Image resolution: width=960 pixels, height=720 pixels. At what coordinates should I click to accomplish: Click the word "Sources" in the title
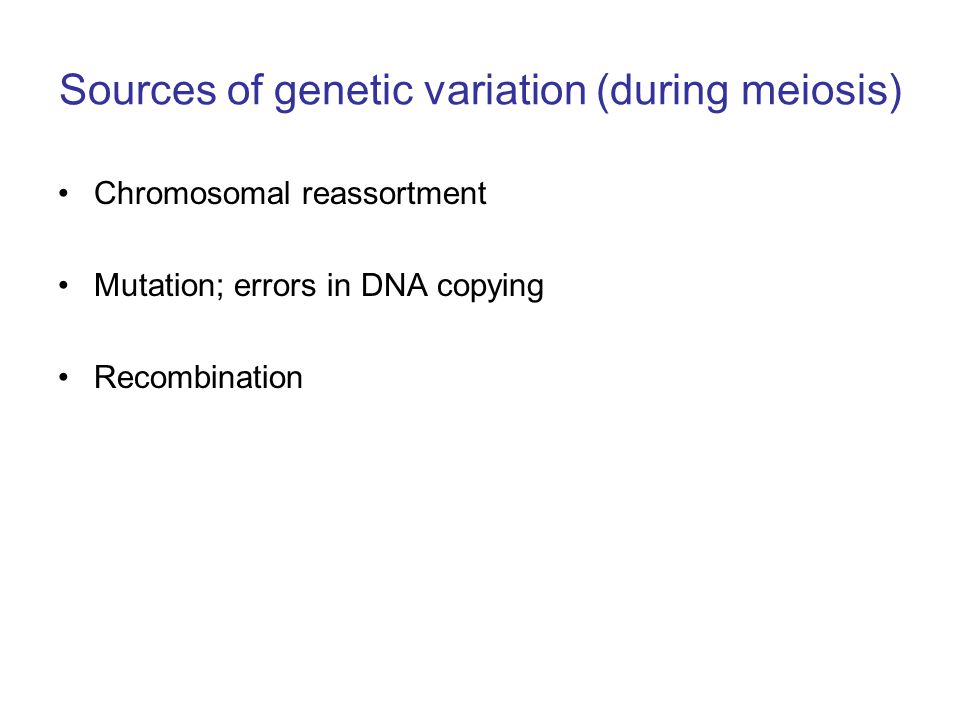click(x=138, y=90)
